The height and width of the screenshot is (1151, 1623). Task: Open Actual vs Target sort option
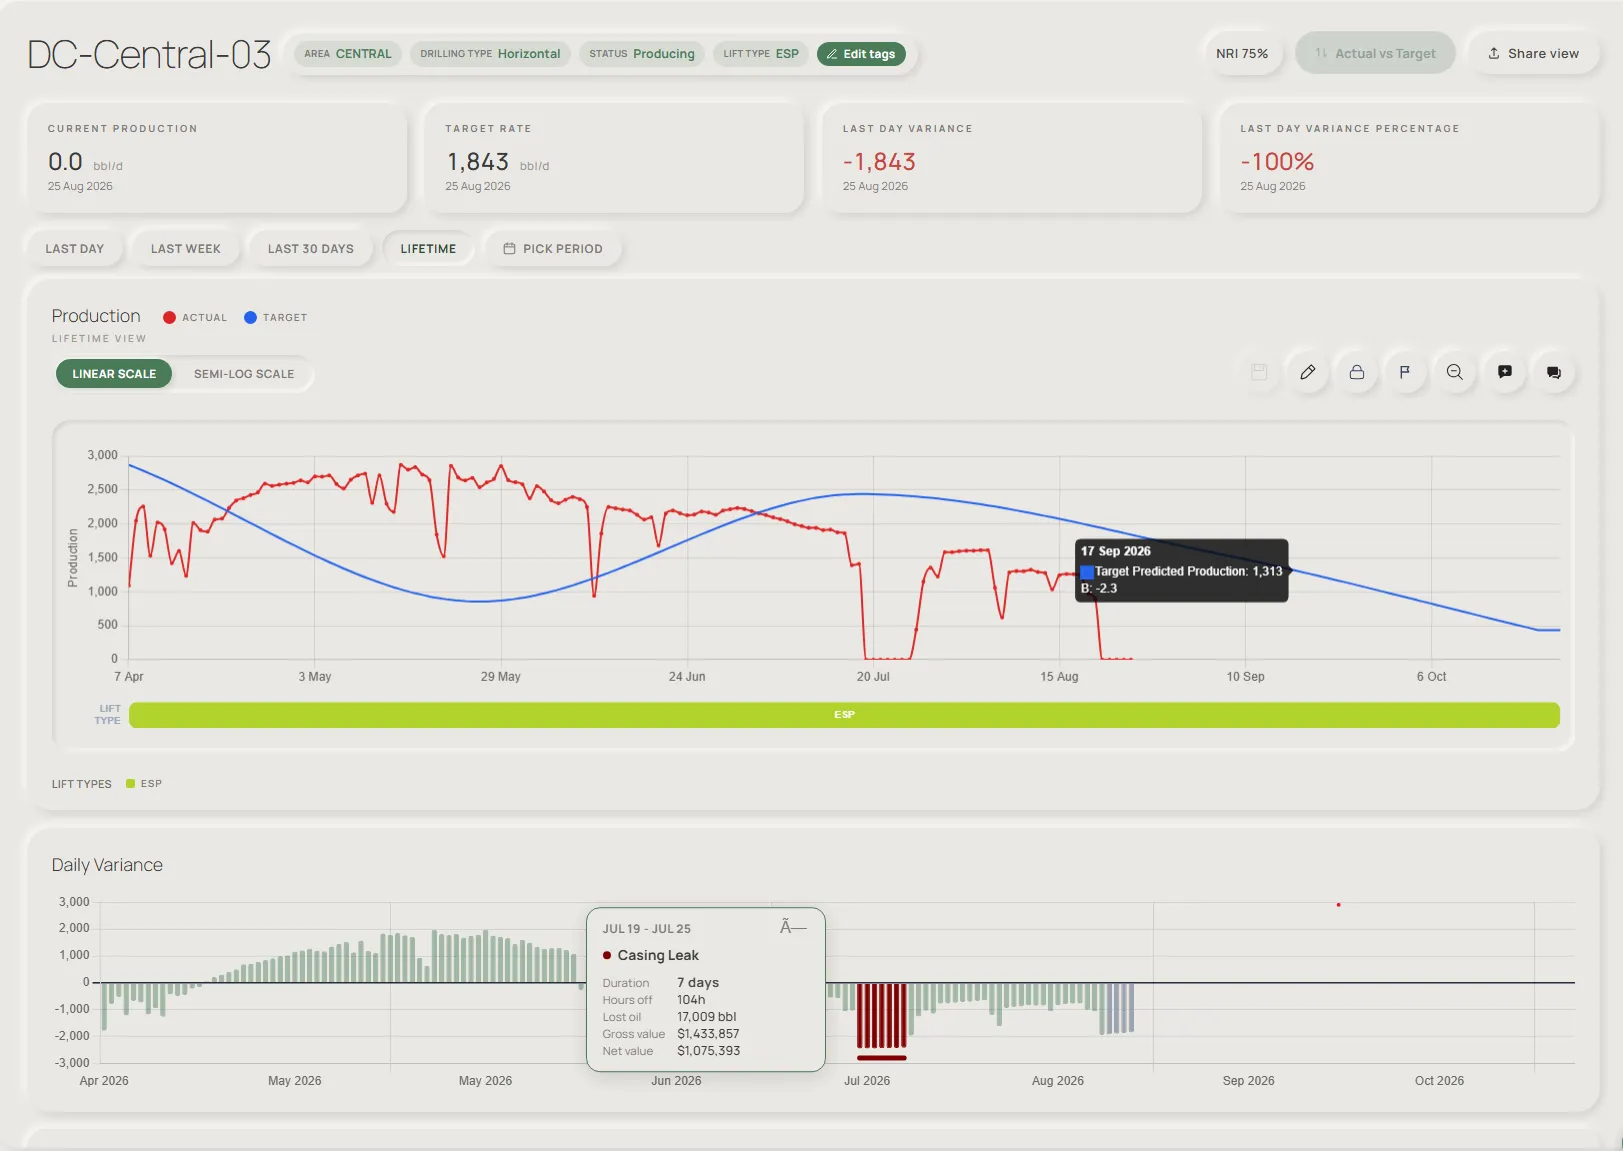[1375, 54]
